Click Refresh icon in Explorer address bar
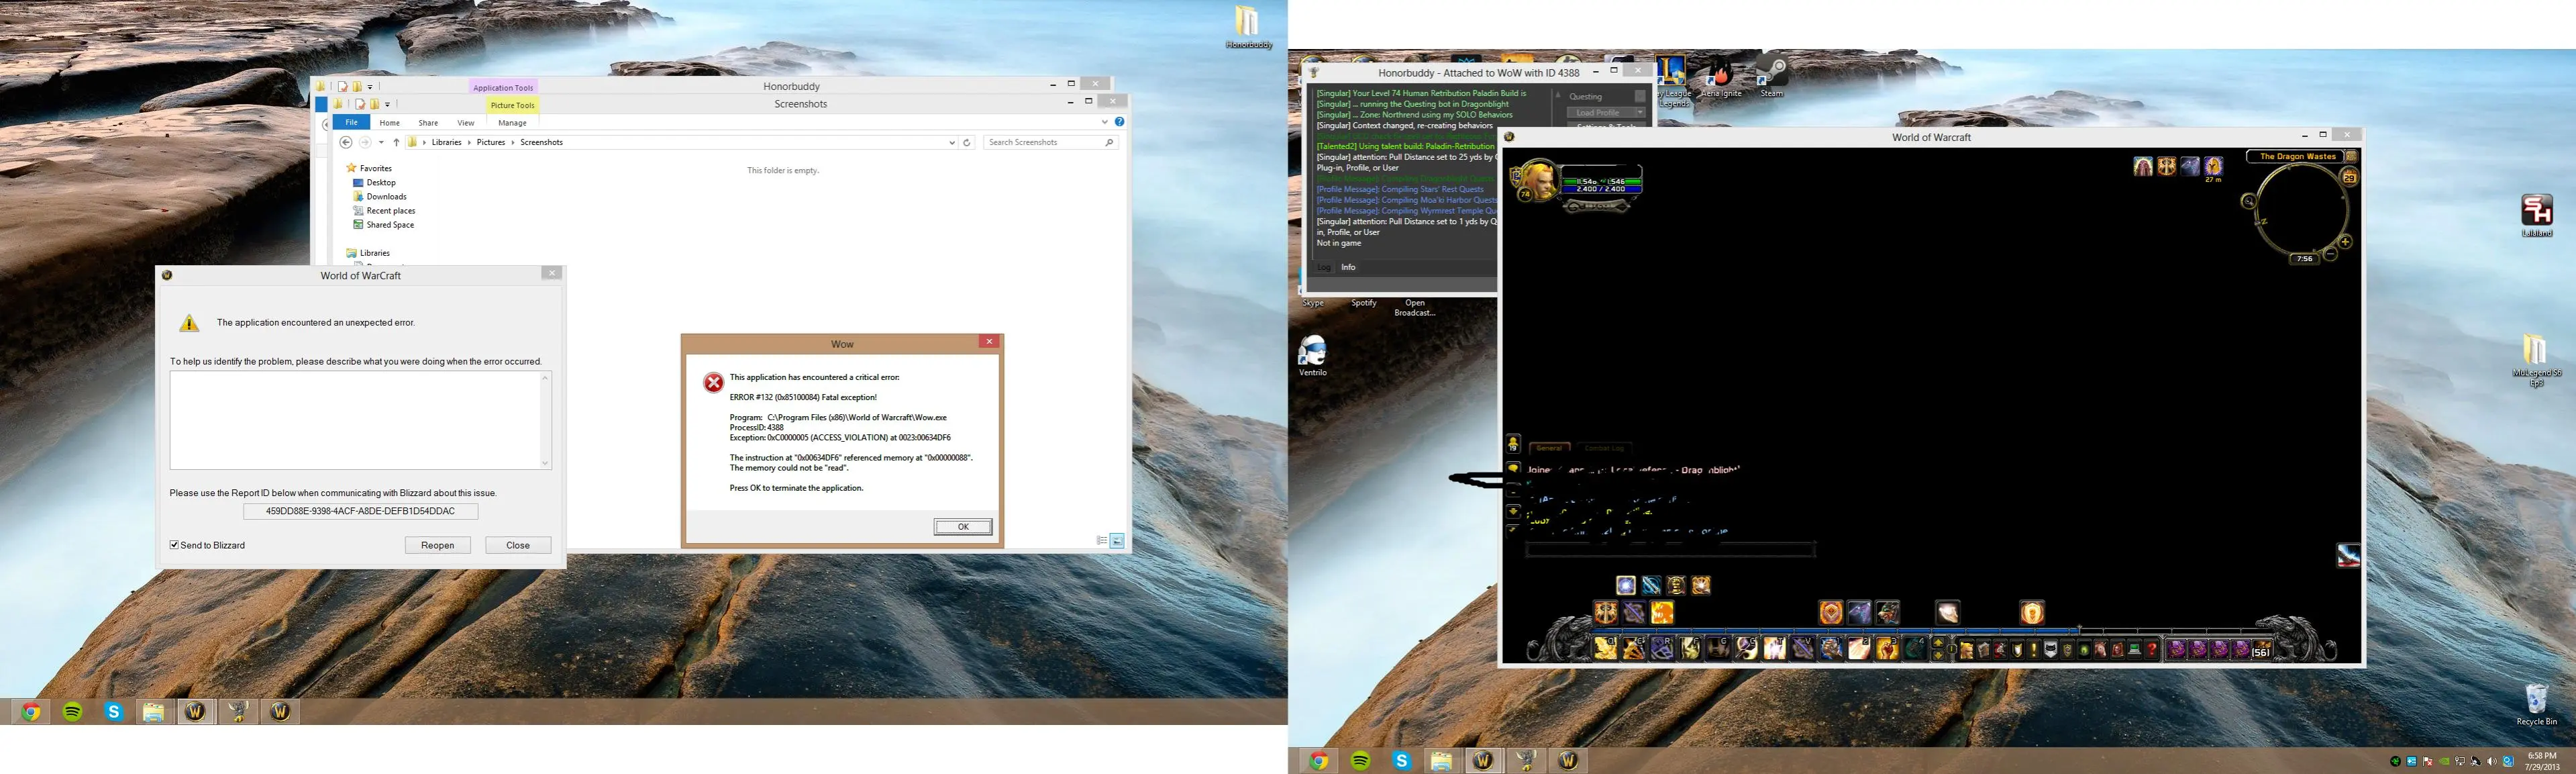The image size is (2576, 774). tap(966, 143)
